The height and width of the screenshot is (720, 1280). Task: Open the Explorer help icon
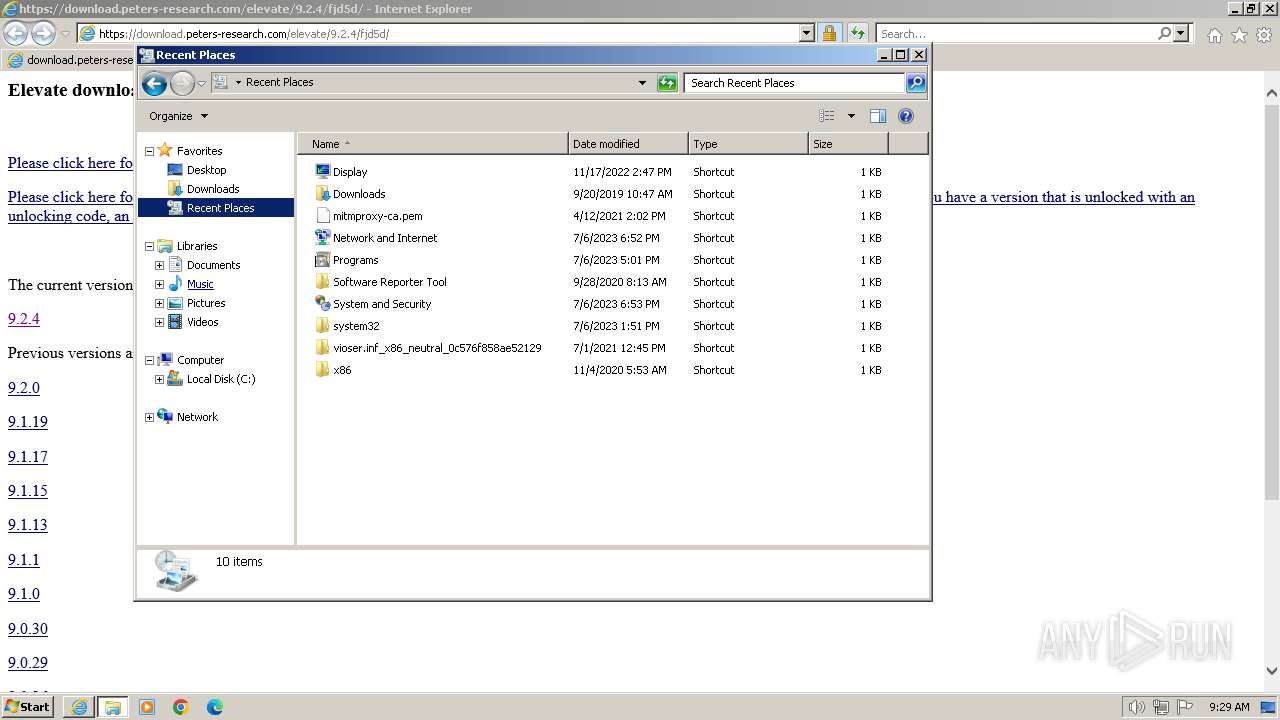click(906, 116)
